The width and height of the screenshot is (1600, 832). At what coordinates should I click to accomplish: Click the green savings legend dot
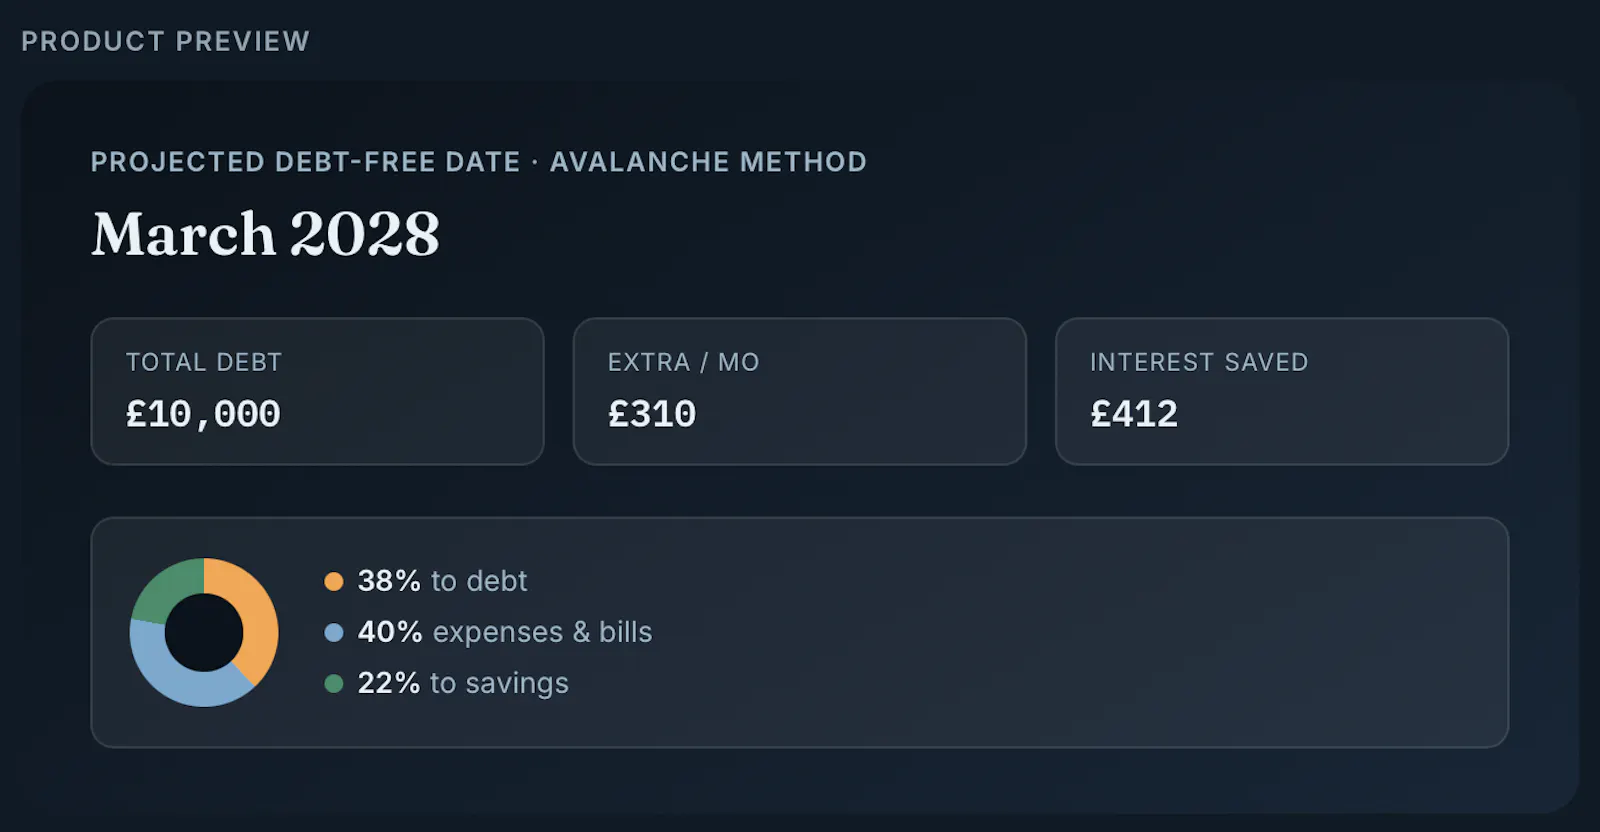coord(334,683)
